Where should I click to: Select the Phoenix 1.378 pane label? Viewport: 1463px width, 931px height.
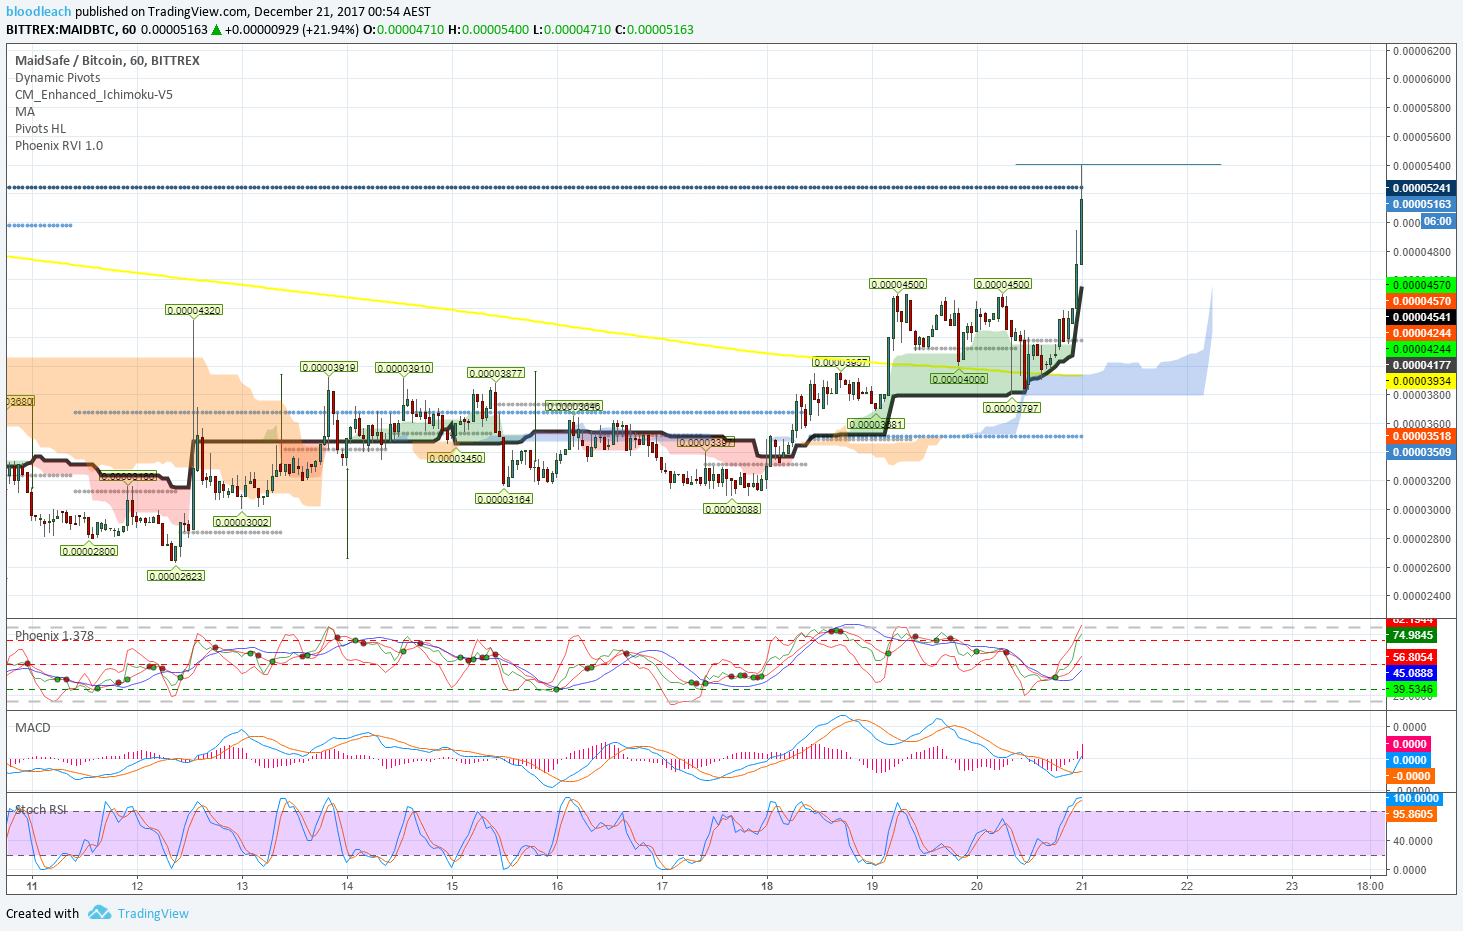54,636
